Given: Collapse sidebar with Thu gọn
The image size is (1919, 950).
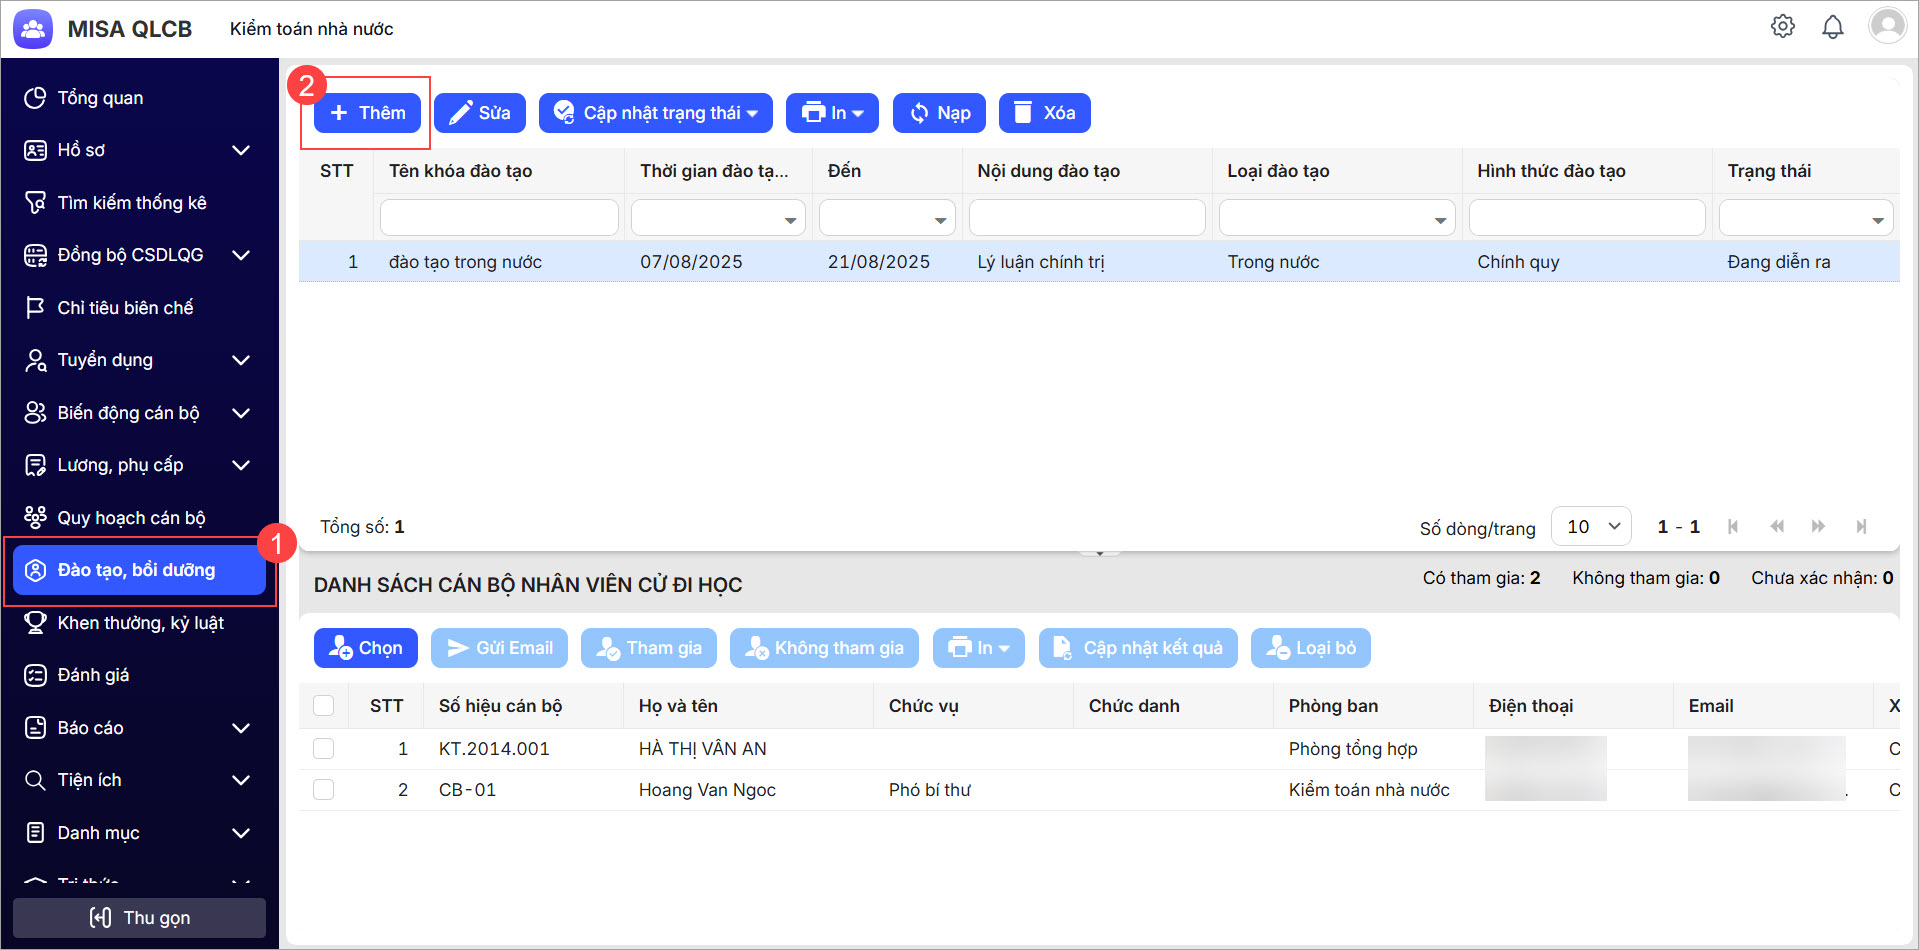Looking at the screenshot, I should [x=139, y=918].
